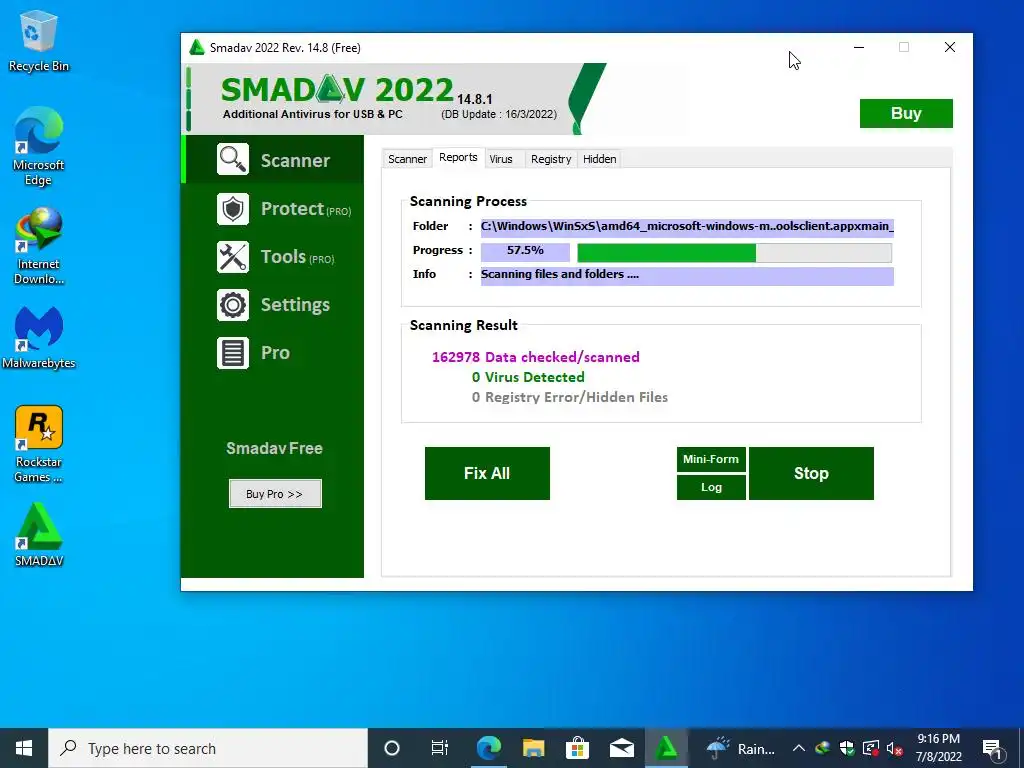Viewport: 1024px width, 768px height.
Task: Click the Pro list icon in sidebar
Action: click(233, 353)
